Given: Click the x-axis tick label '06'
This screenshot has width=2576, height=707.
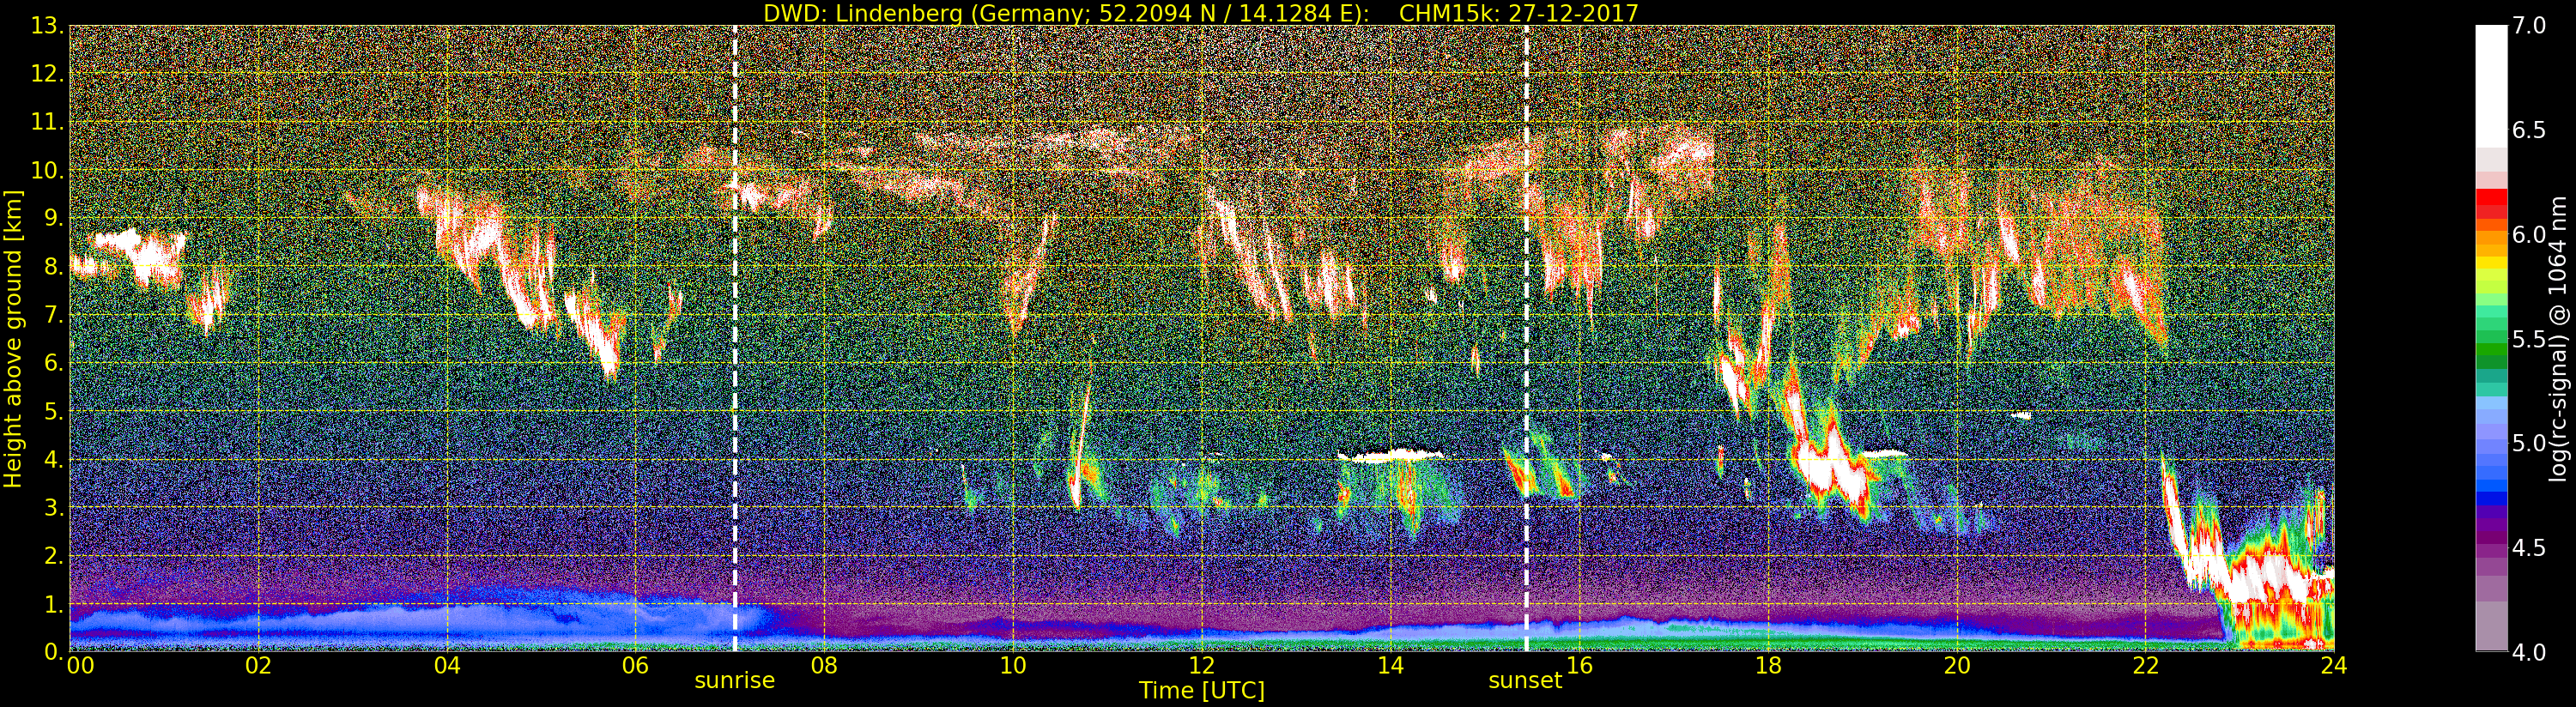Looking at the screenshot, I should point(636,666).
